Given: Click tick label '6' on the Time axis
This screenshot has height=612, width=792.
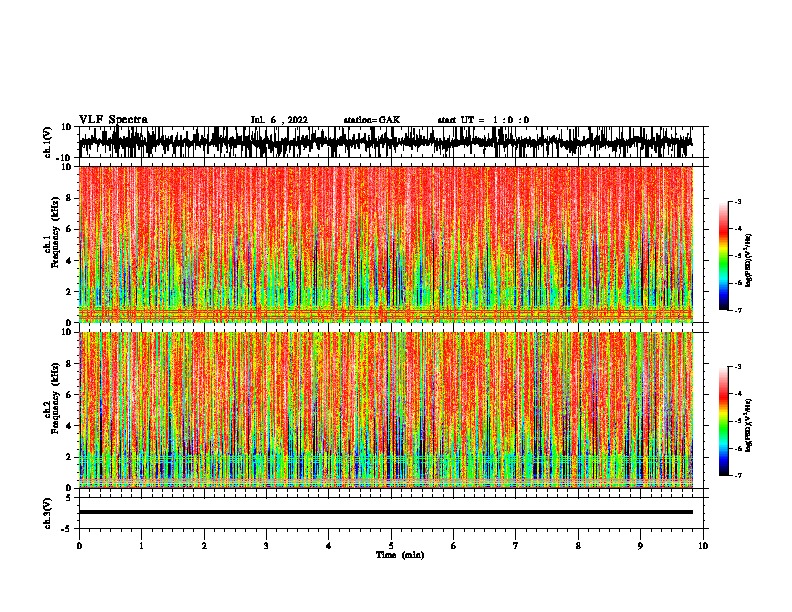Looking at the screenshot, I should [x=454, y=546].
